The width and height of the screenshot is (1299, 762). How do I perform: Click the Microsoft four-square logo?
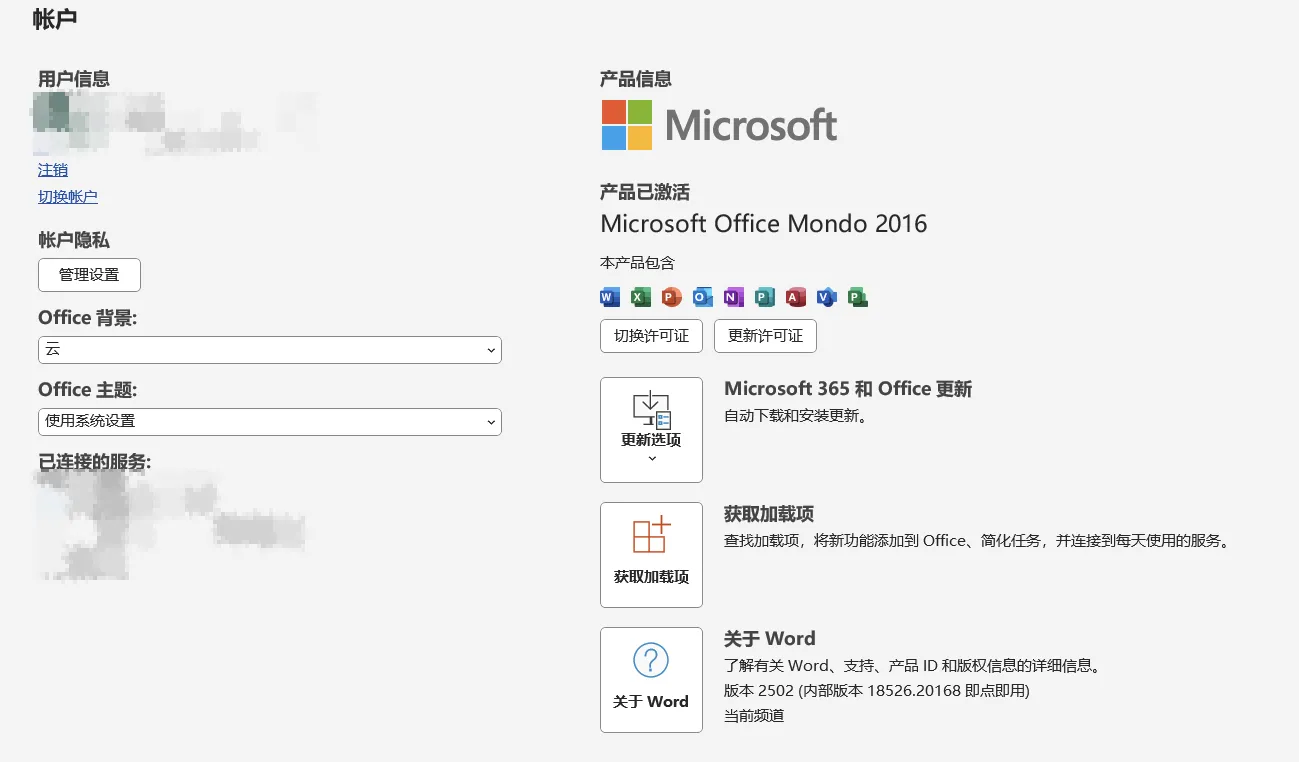click(625, 124)
